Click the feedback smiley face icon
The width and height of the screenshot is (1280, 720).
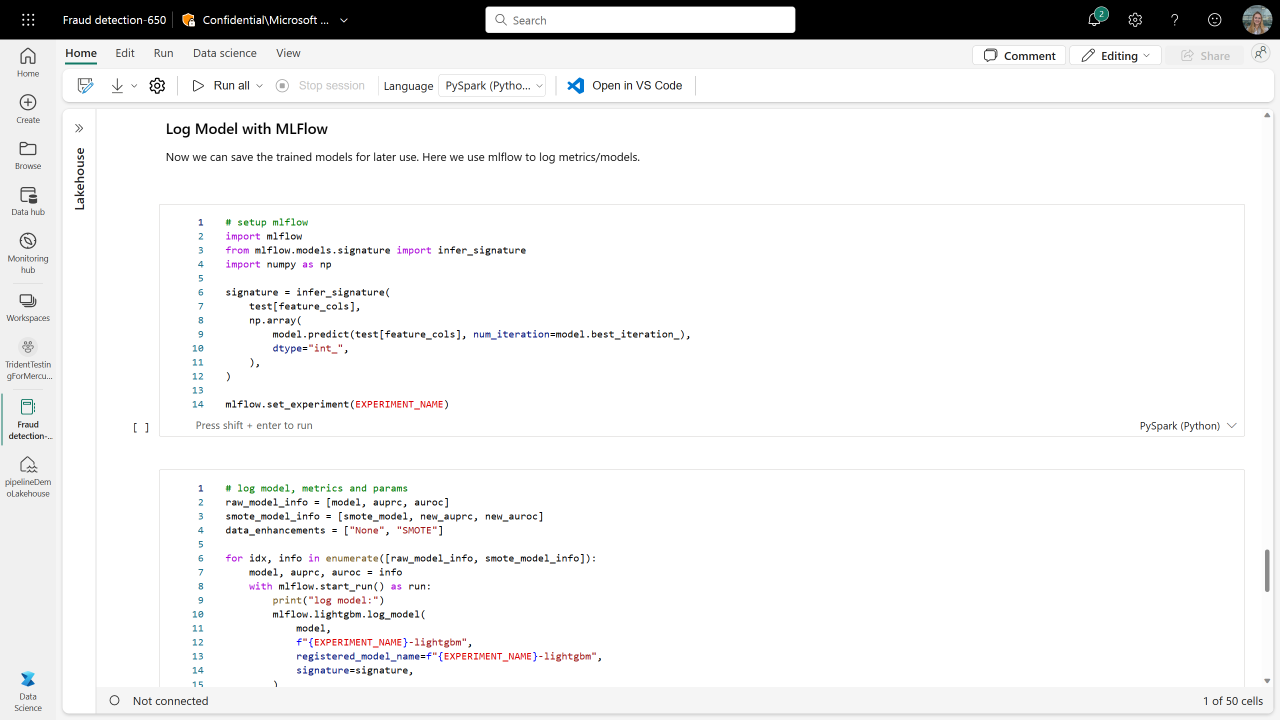(x=1215, y=20)
